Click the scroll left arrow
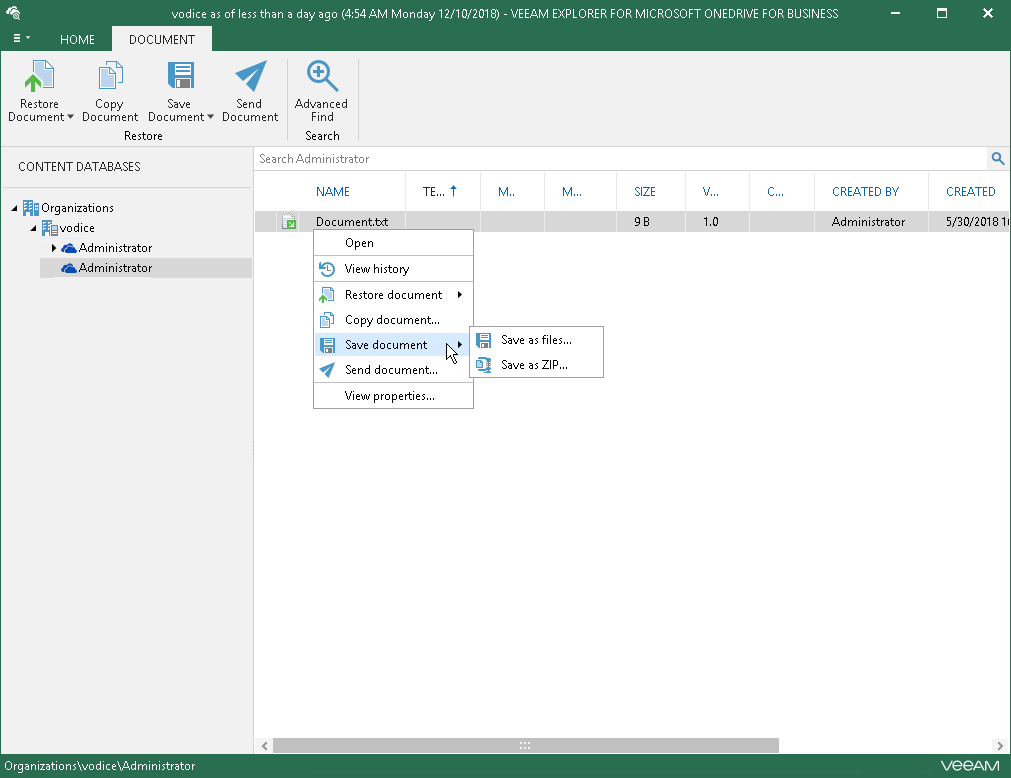 pos(264,746)
